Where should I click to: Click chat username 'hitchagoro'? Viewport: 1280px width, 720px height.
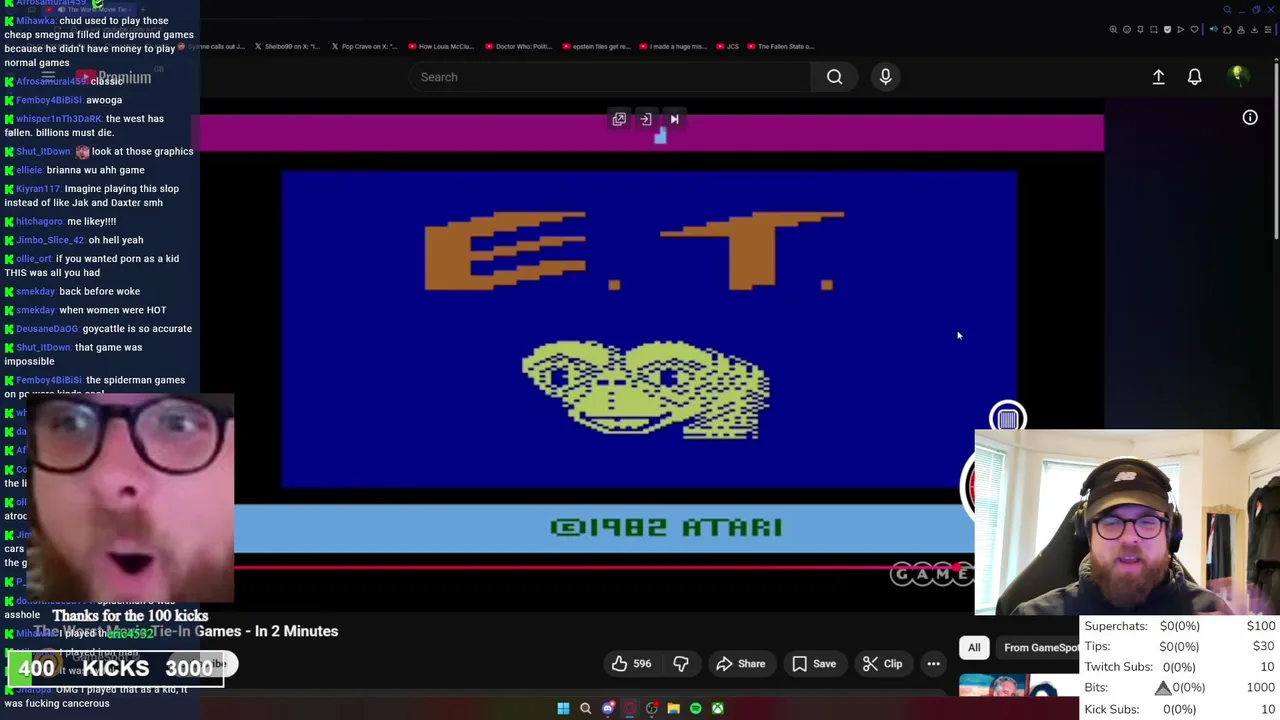[39, 221]
